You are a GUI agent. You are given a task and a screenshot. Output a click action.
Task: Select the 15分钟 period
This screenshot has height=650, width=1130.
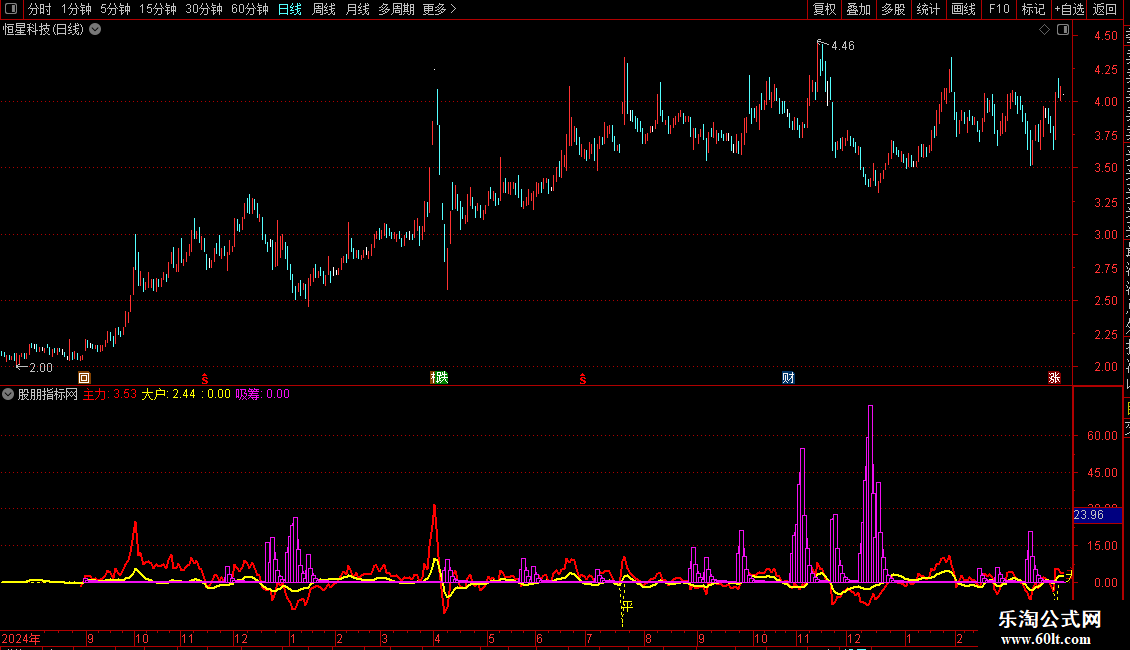click(158, 9)
